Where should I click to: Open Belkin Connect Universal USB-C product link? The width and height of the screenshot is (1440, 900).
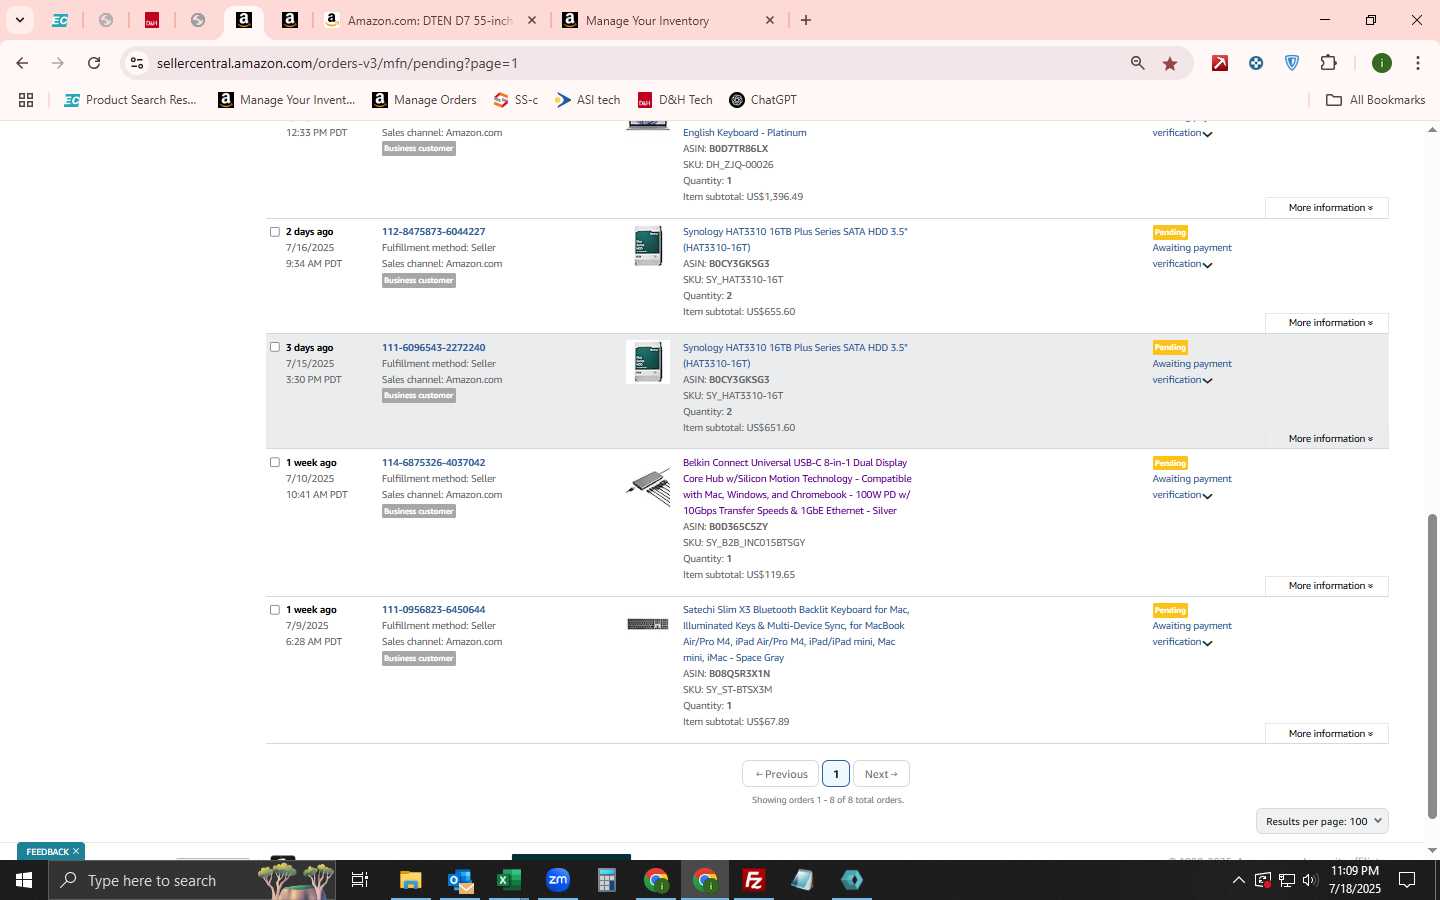pos(797,487)
